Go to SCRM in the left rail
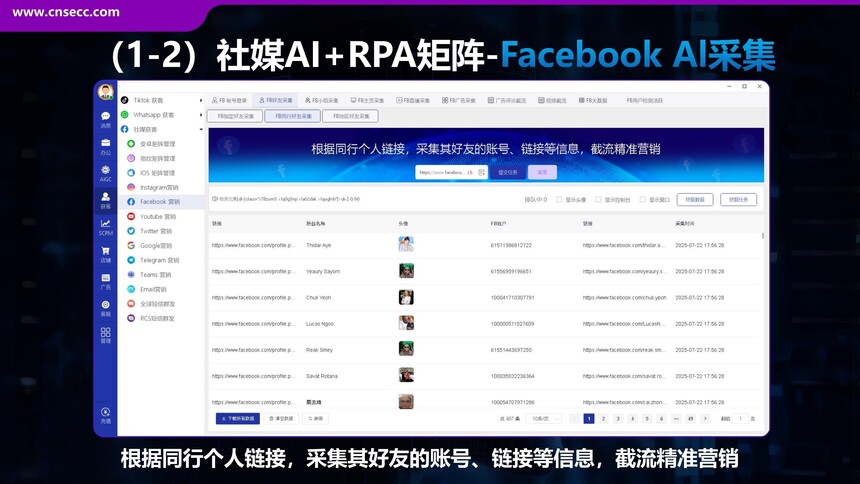Screen dimensions: 860x484 coord(105,227)
